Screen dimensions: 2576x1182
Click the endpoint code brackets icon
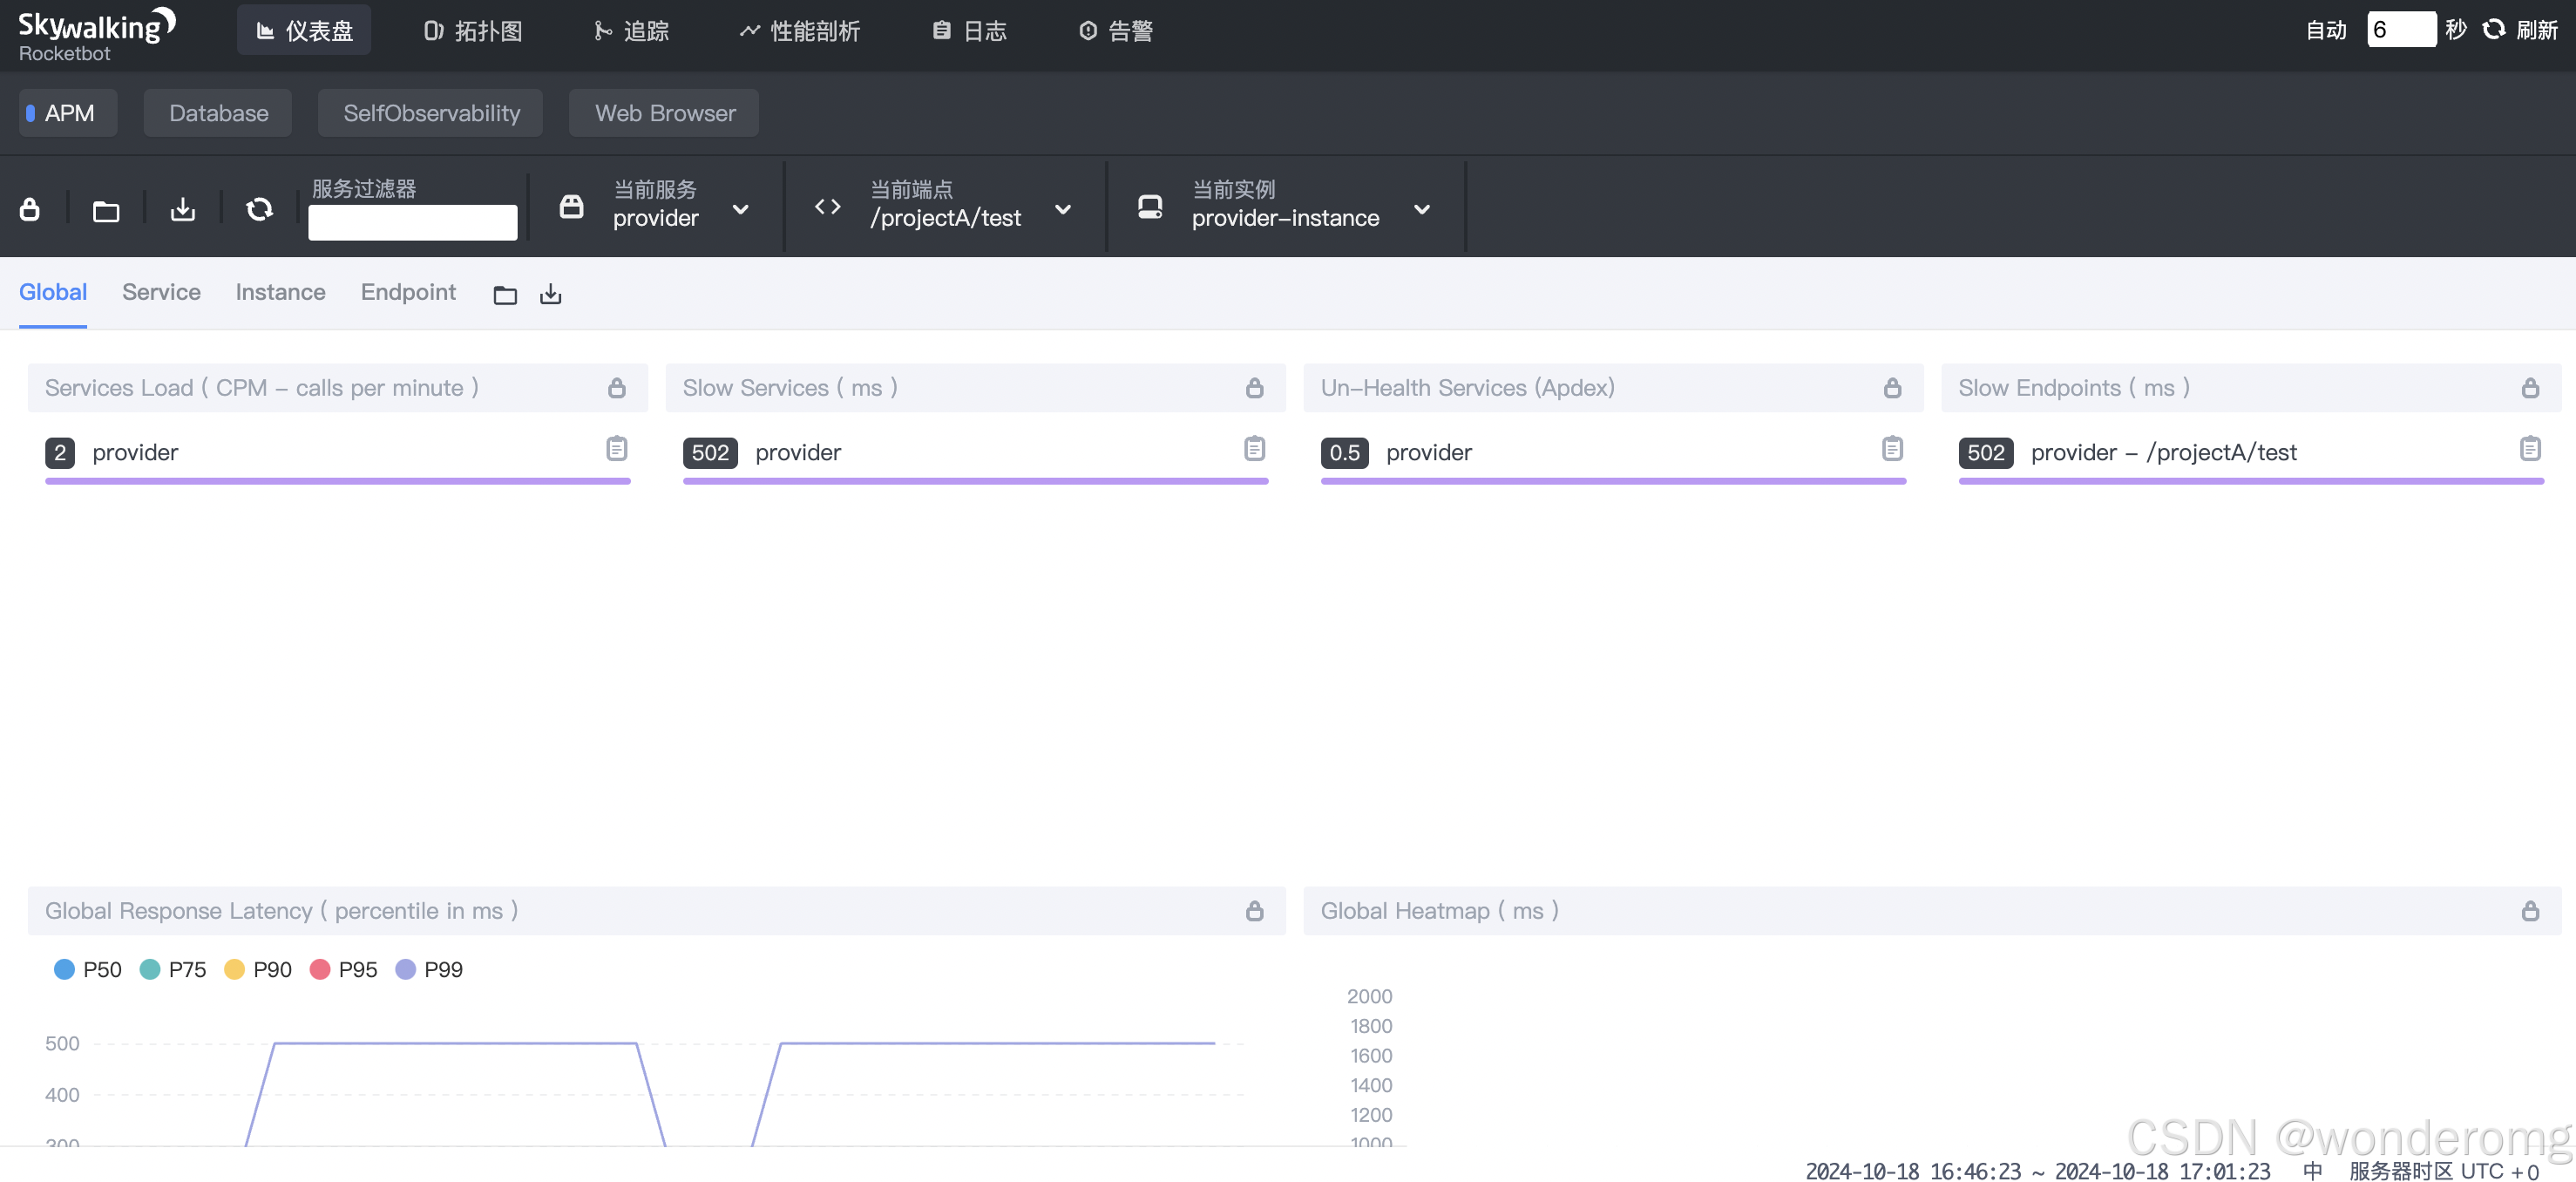coord(828,207)
